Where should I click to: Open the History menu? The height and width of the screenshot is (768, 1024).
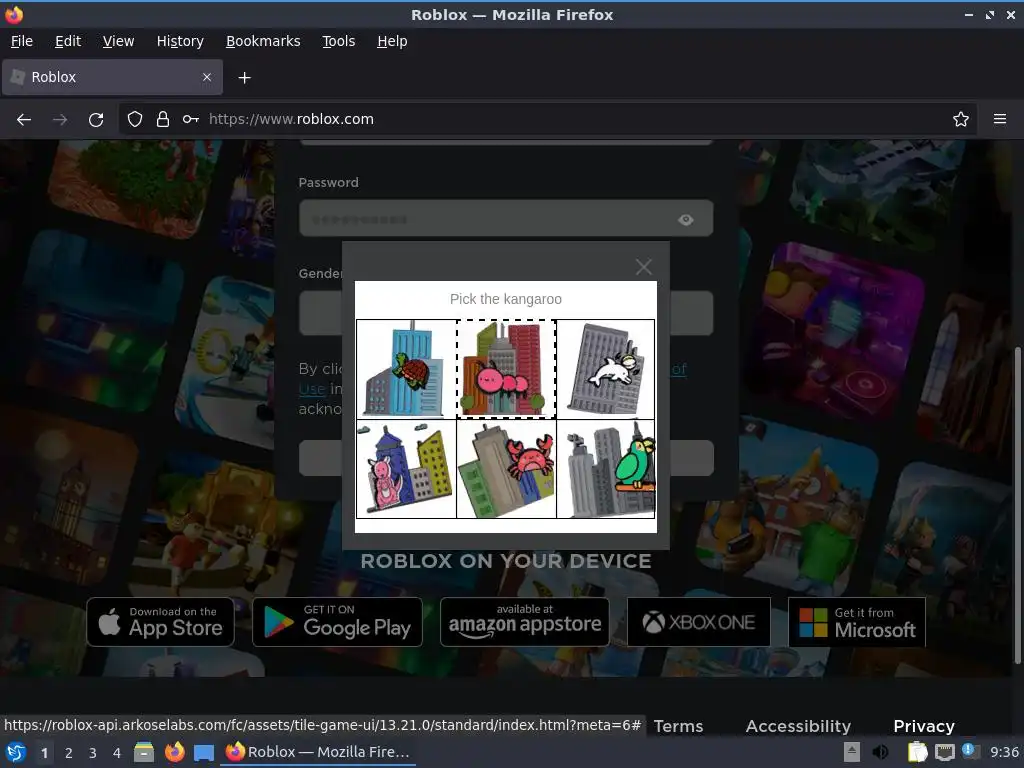(x=180, y=41)
